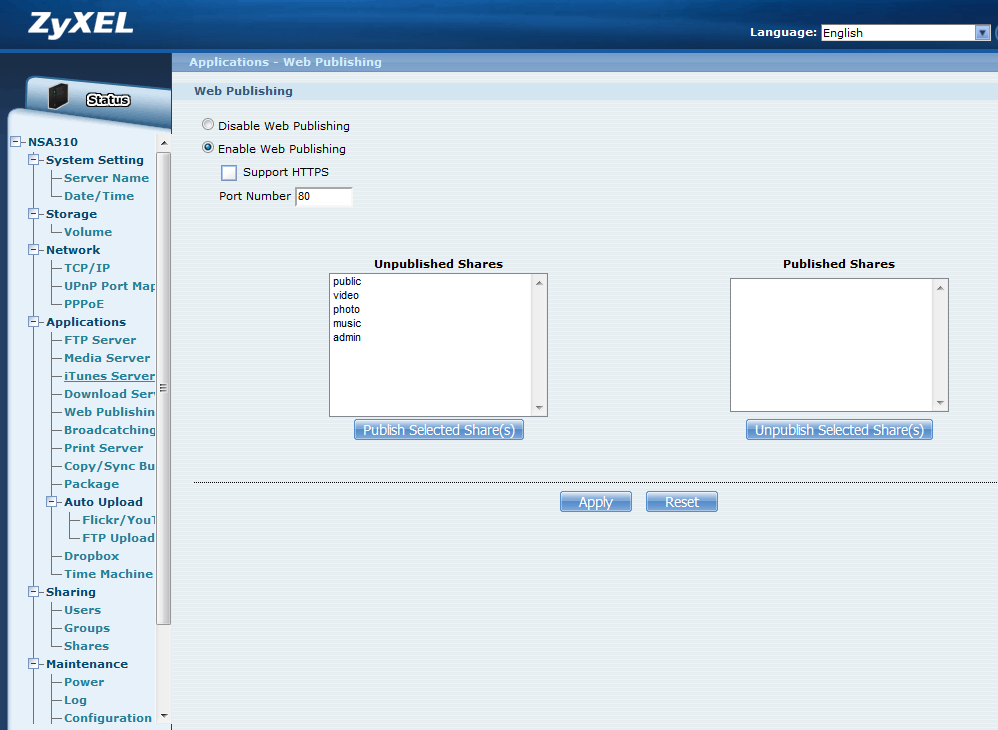Open Date/Time settings in sidebar

[99, 196]
